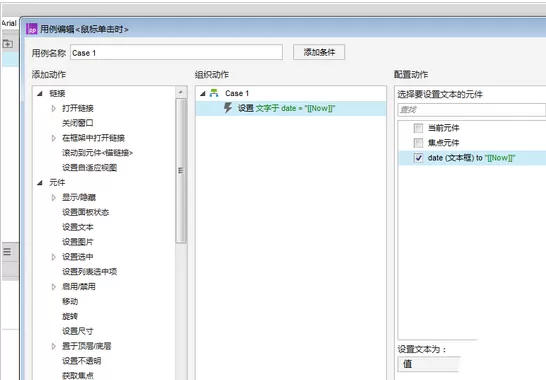Select 设置列表选中项 action
This screenshot has height=380, width=546.
[x=89, y=272]
